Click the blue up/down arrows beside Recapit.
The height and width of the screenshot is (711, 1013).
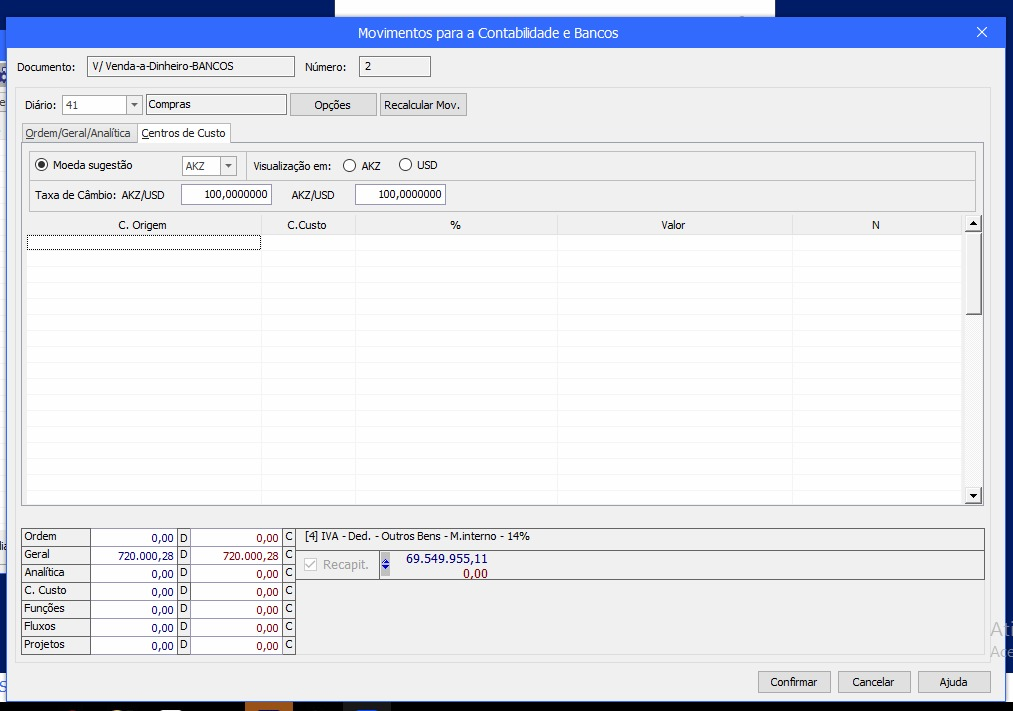[386, 565]
